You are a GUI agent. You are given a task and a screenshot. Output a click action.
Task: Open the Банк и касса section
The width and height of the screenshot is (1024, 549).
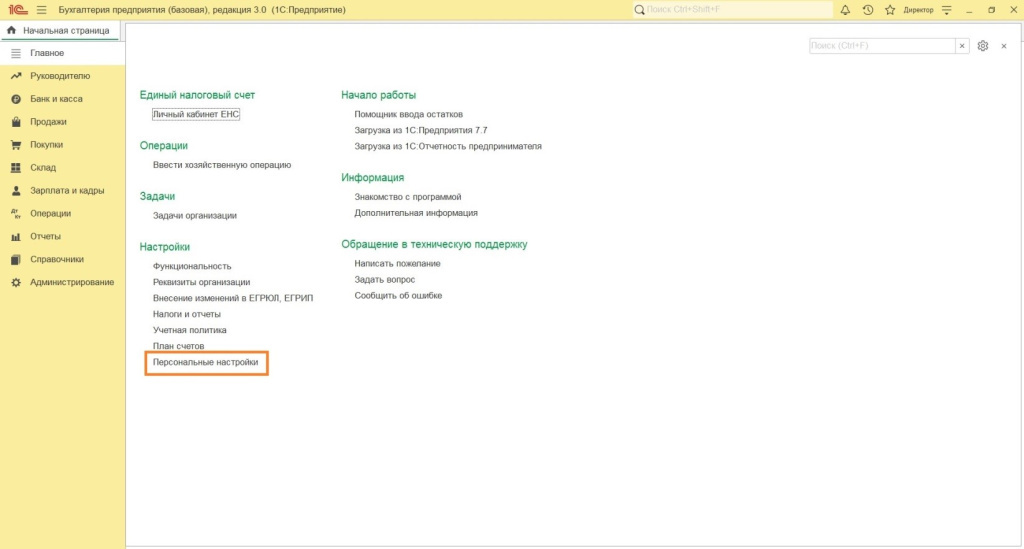(x=56, y=99)
